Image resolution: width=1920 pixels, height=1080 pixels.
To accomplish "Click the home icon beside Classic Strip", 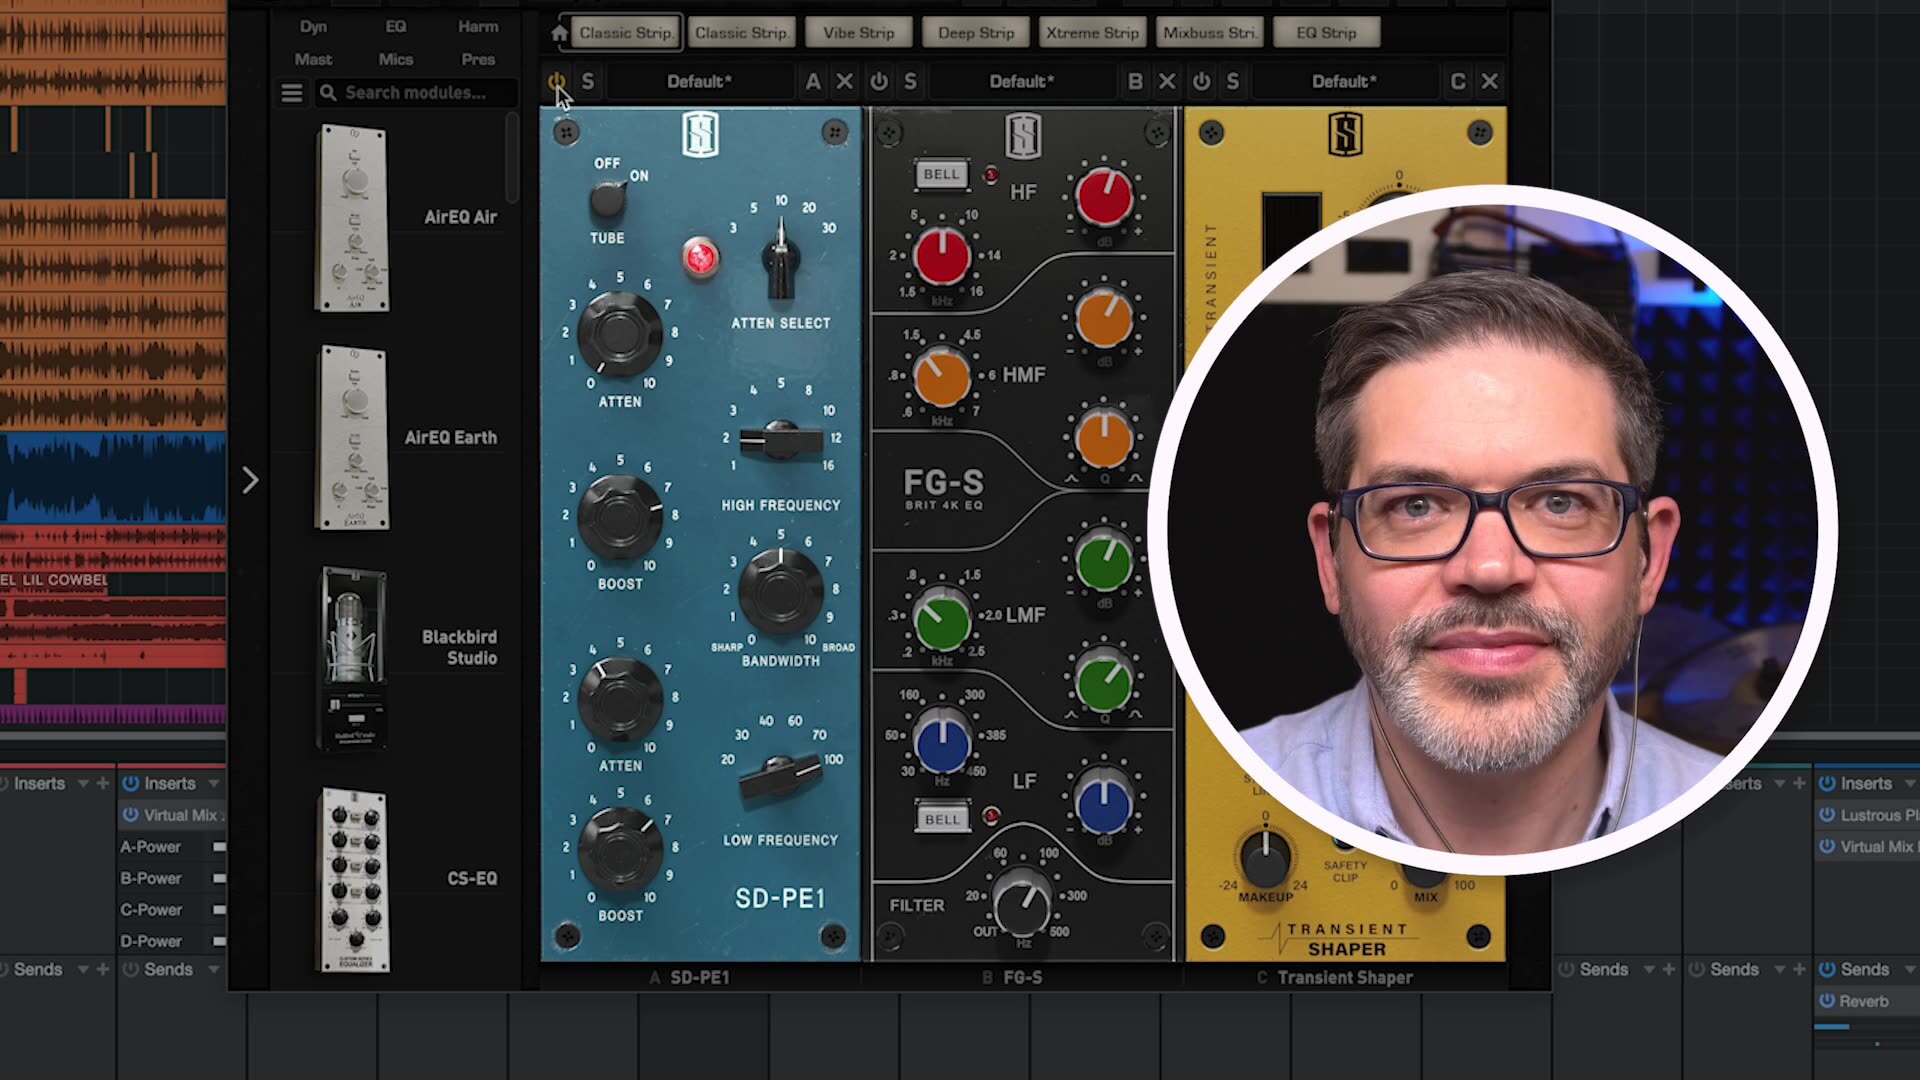I will coord(559,33).
